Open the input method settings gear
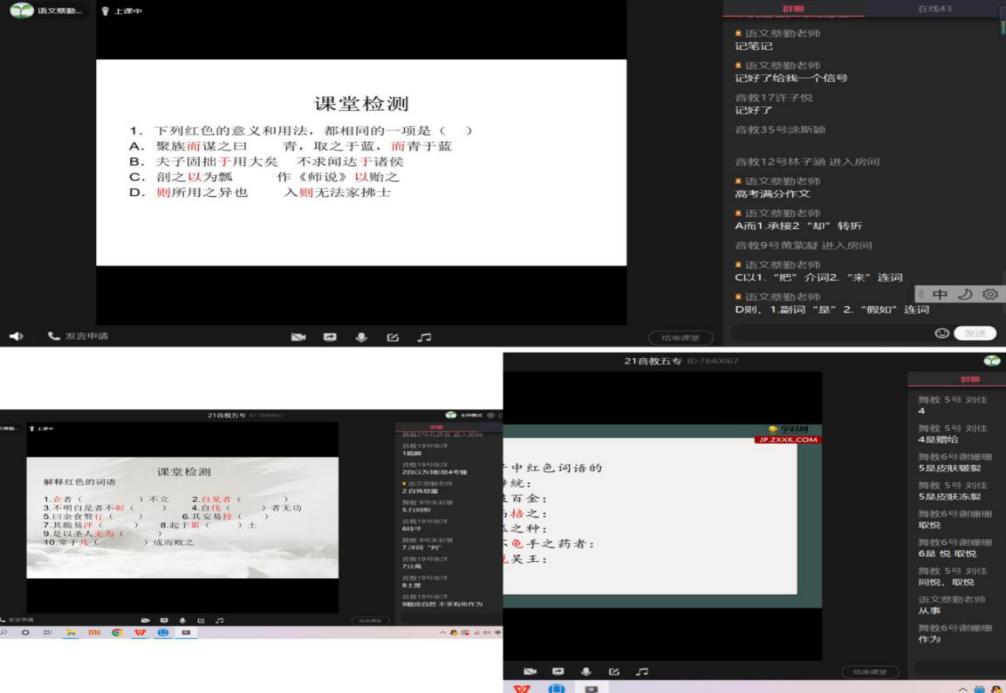 (x=989, y=294)
